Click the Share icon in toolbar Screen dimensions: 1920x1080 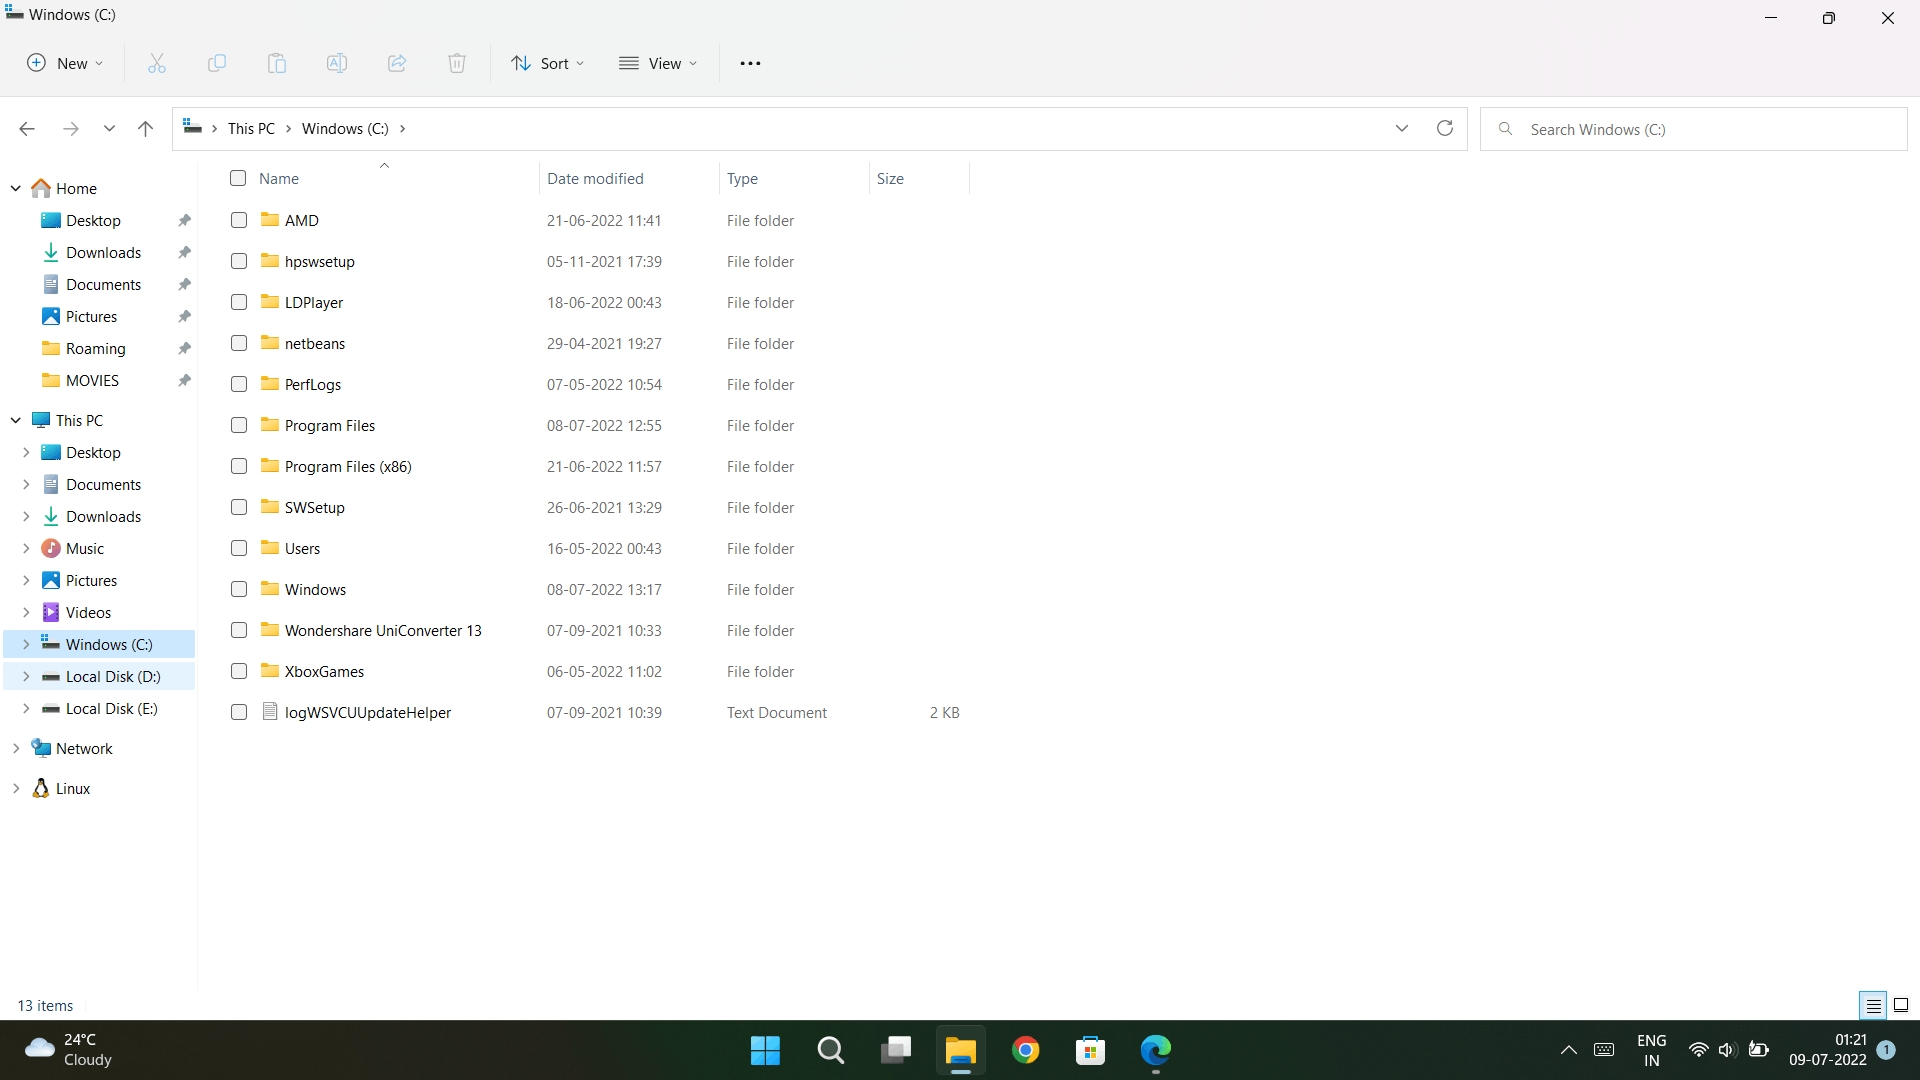pyautogui.click(x=397, y=63)
